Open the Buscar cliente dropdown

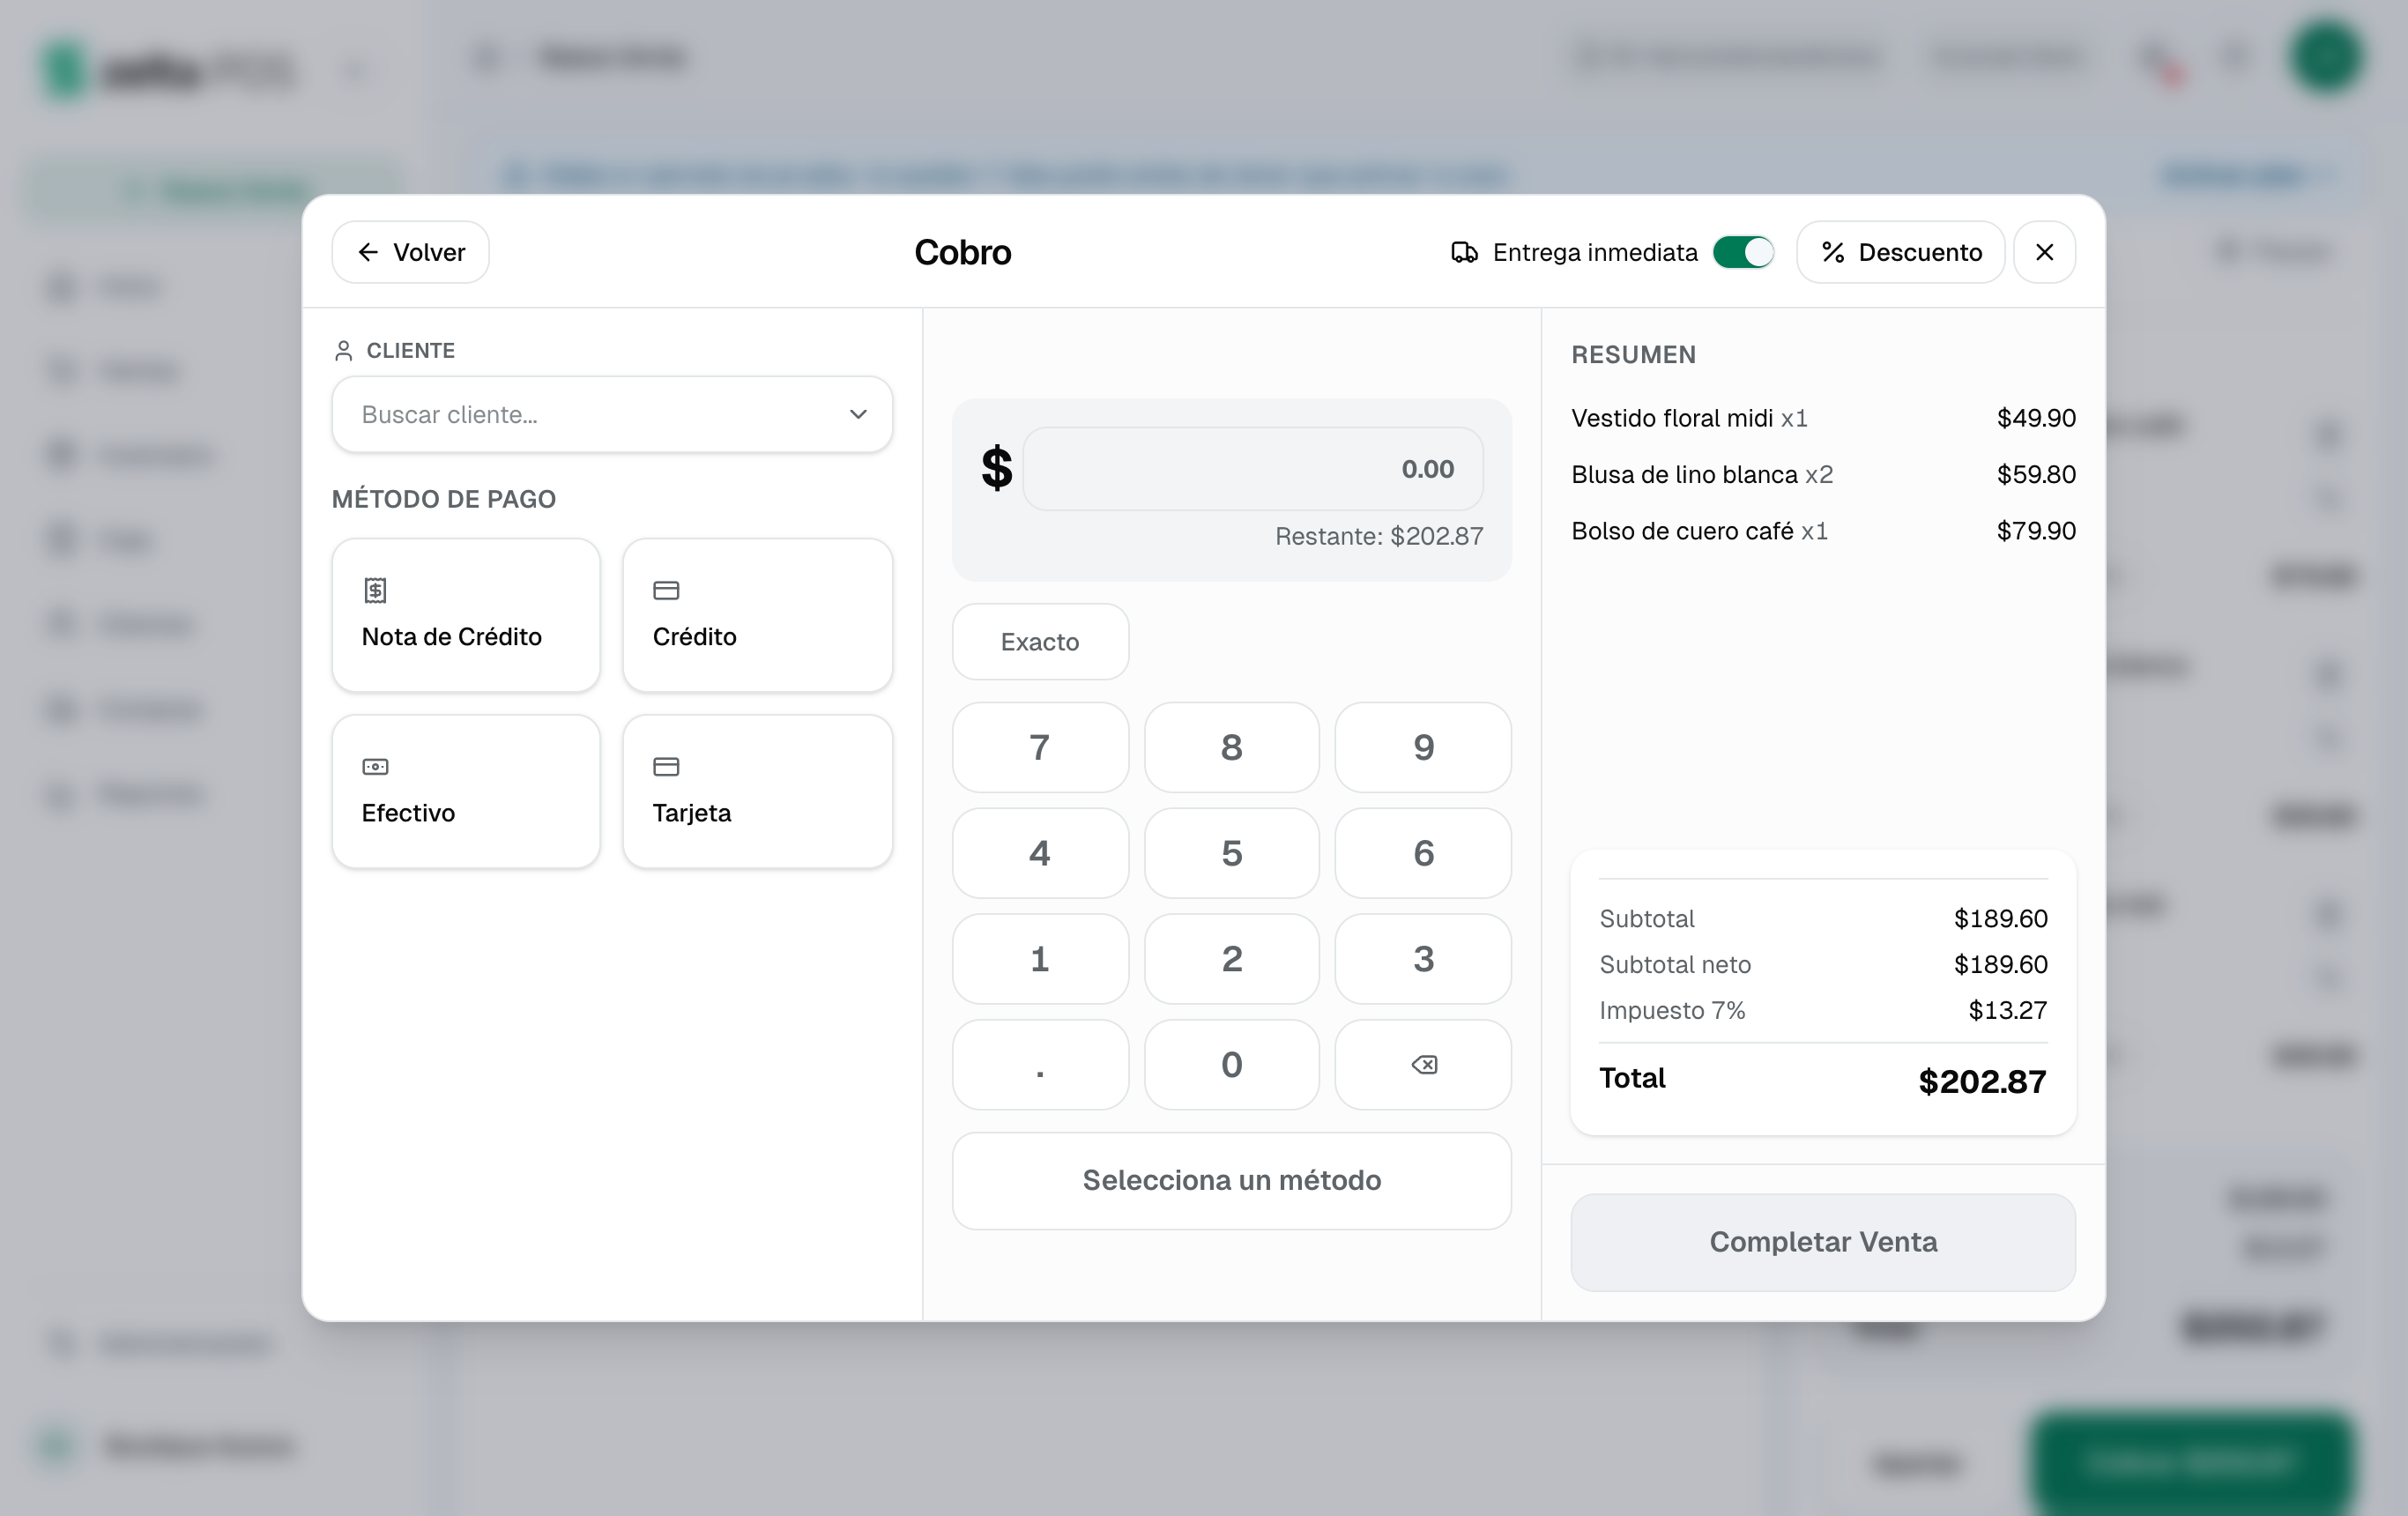pyautogui.click(x=612, y=414)
